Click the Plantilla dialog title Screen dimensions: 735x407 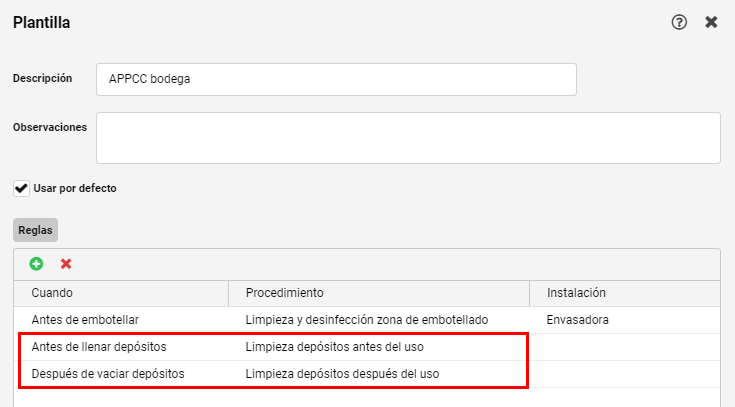42,23
